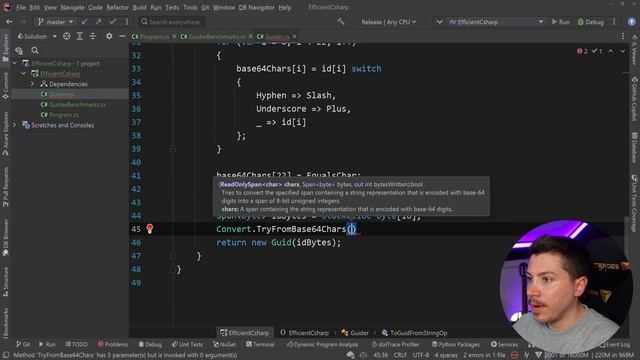The height and width of the screenshot is (360, 640).
Task: Open the master branch dropdown
Action: tap(56, 22)
